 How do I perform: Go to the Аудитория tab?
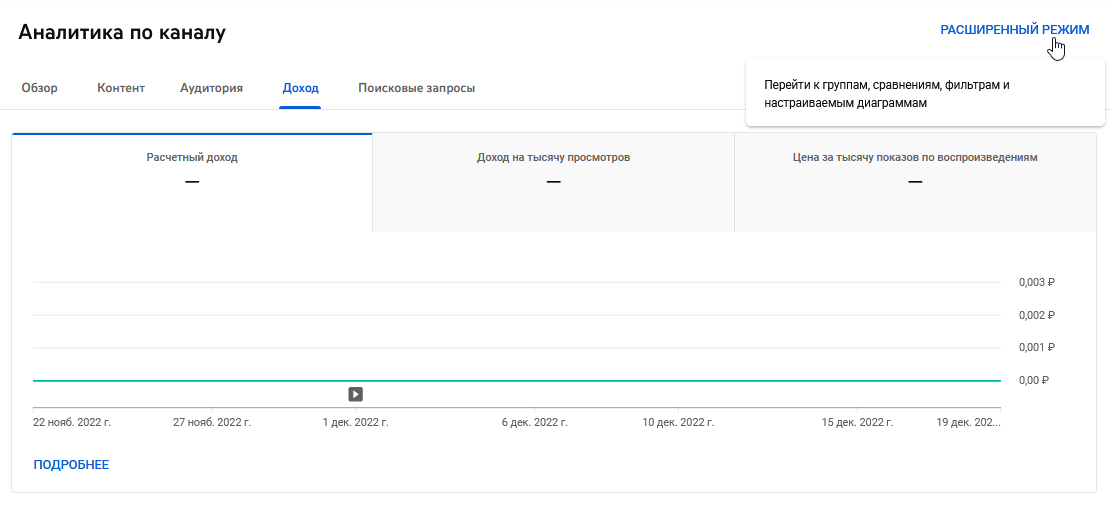click(211, 89)
